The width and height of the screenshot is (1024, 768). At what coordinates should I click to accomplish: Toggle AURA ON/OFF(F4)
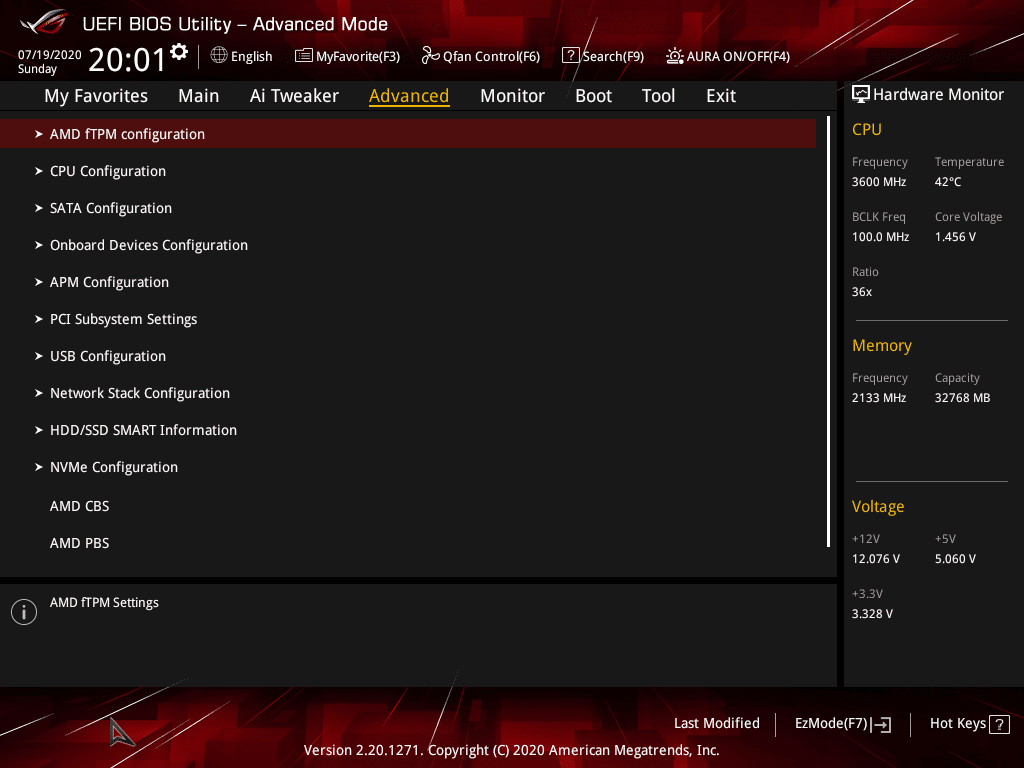coord(728,56)
